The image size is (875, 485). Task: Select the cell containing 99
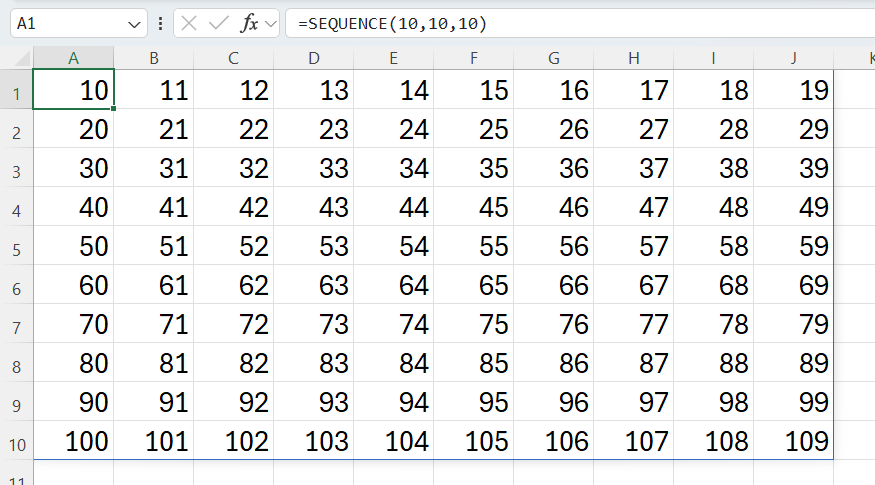pos(794,401)
